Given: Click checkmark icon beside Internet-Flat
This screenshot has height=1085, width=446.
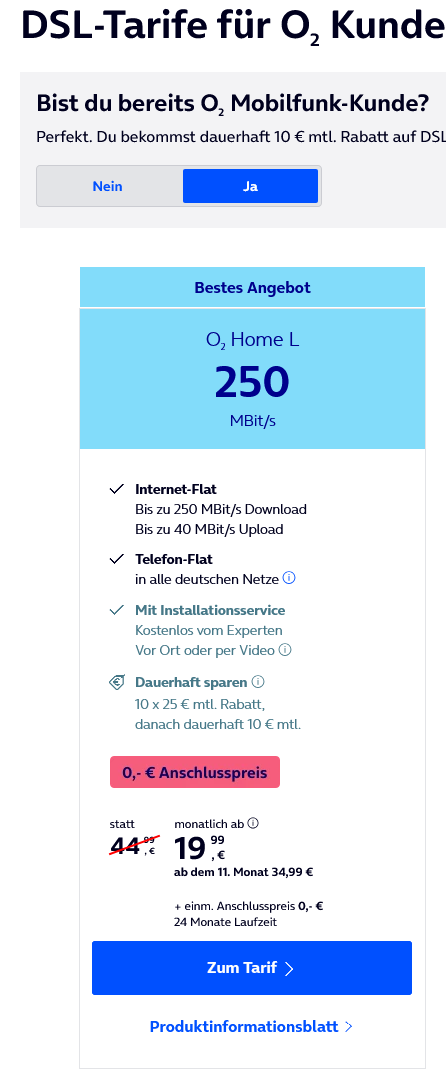Looking at the screenshot, I should coord(116,490).
